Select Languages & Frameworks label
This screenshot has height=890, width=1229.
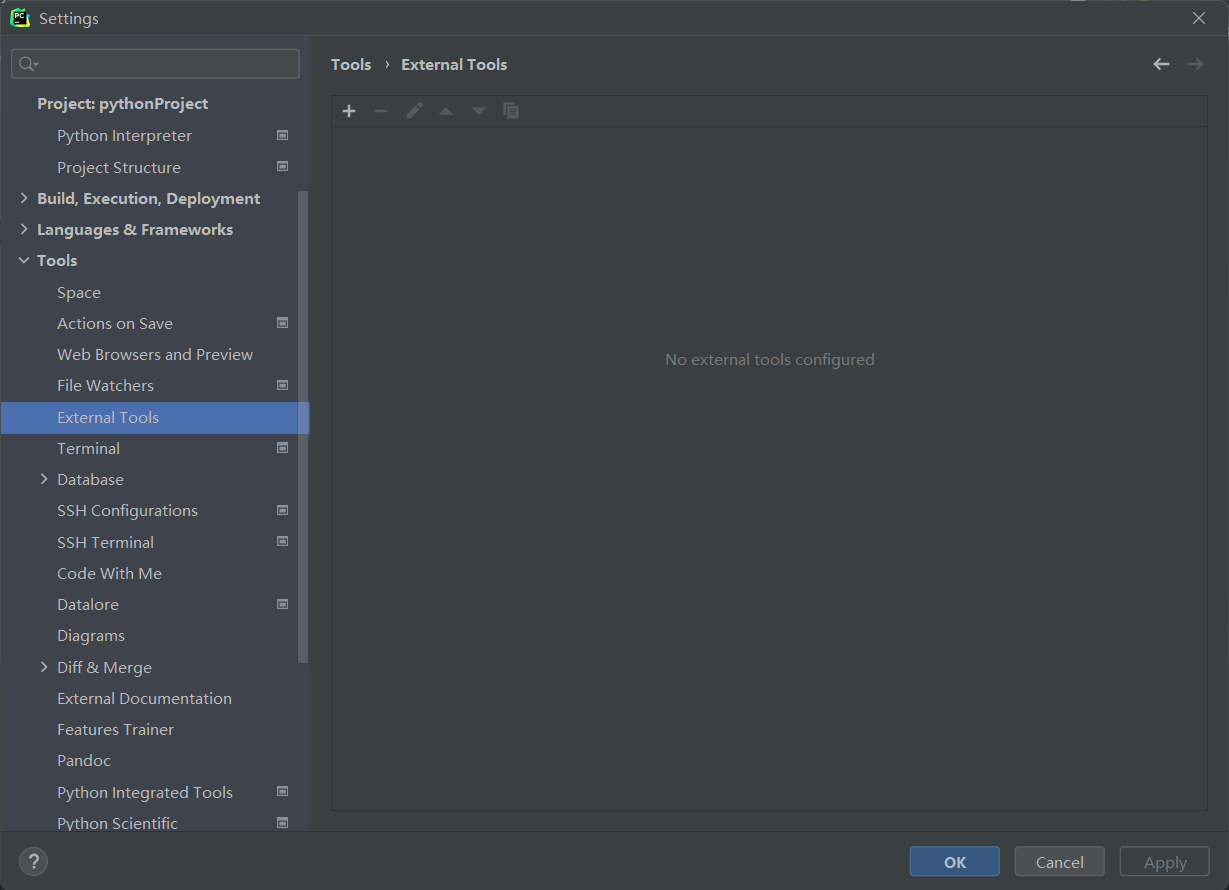pos(135,229)
